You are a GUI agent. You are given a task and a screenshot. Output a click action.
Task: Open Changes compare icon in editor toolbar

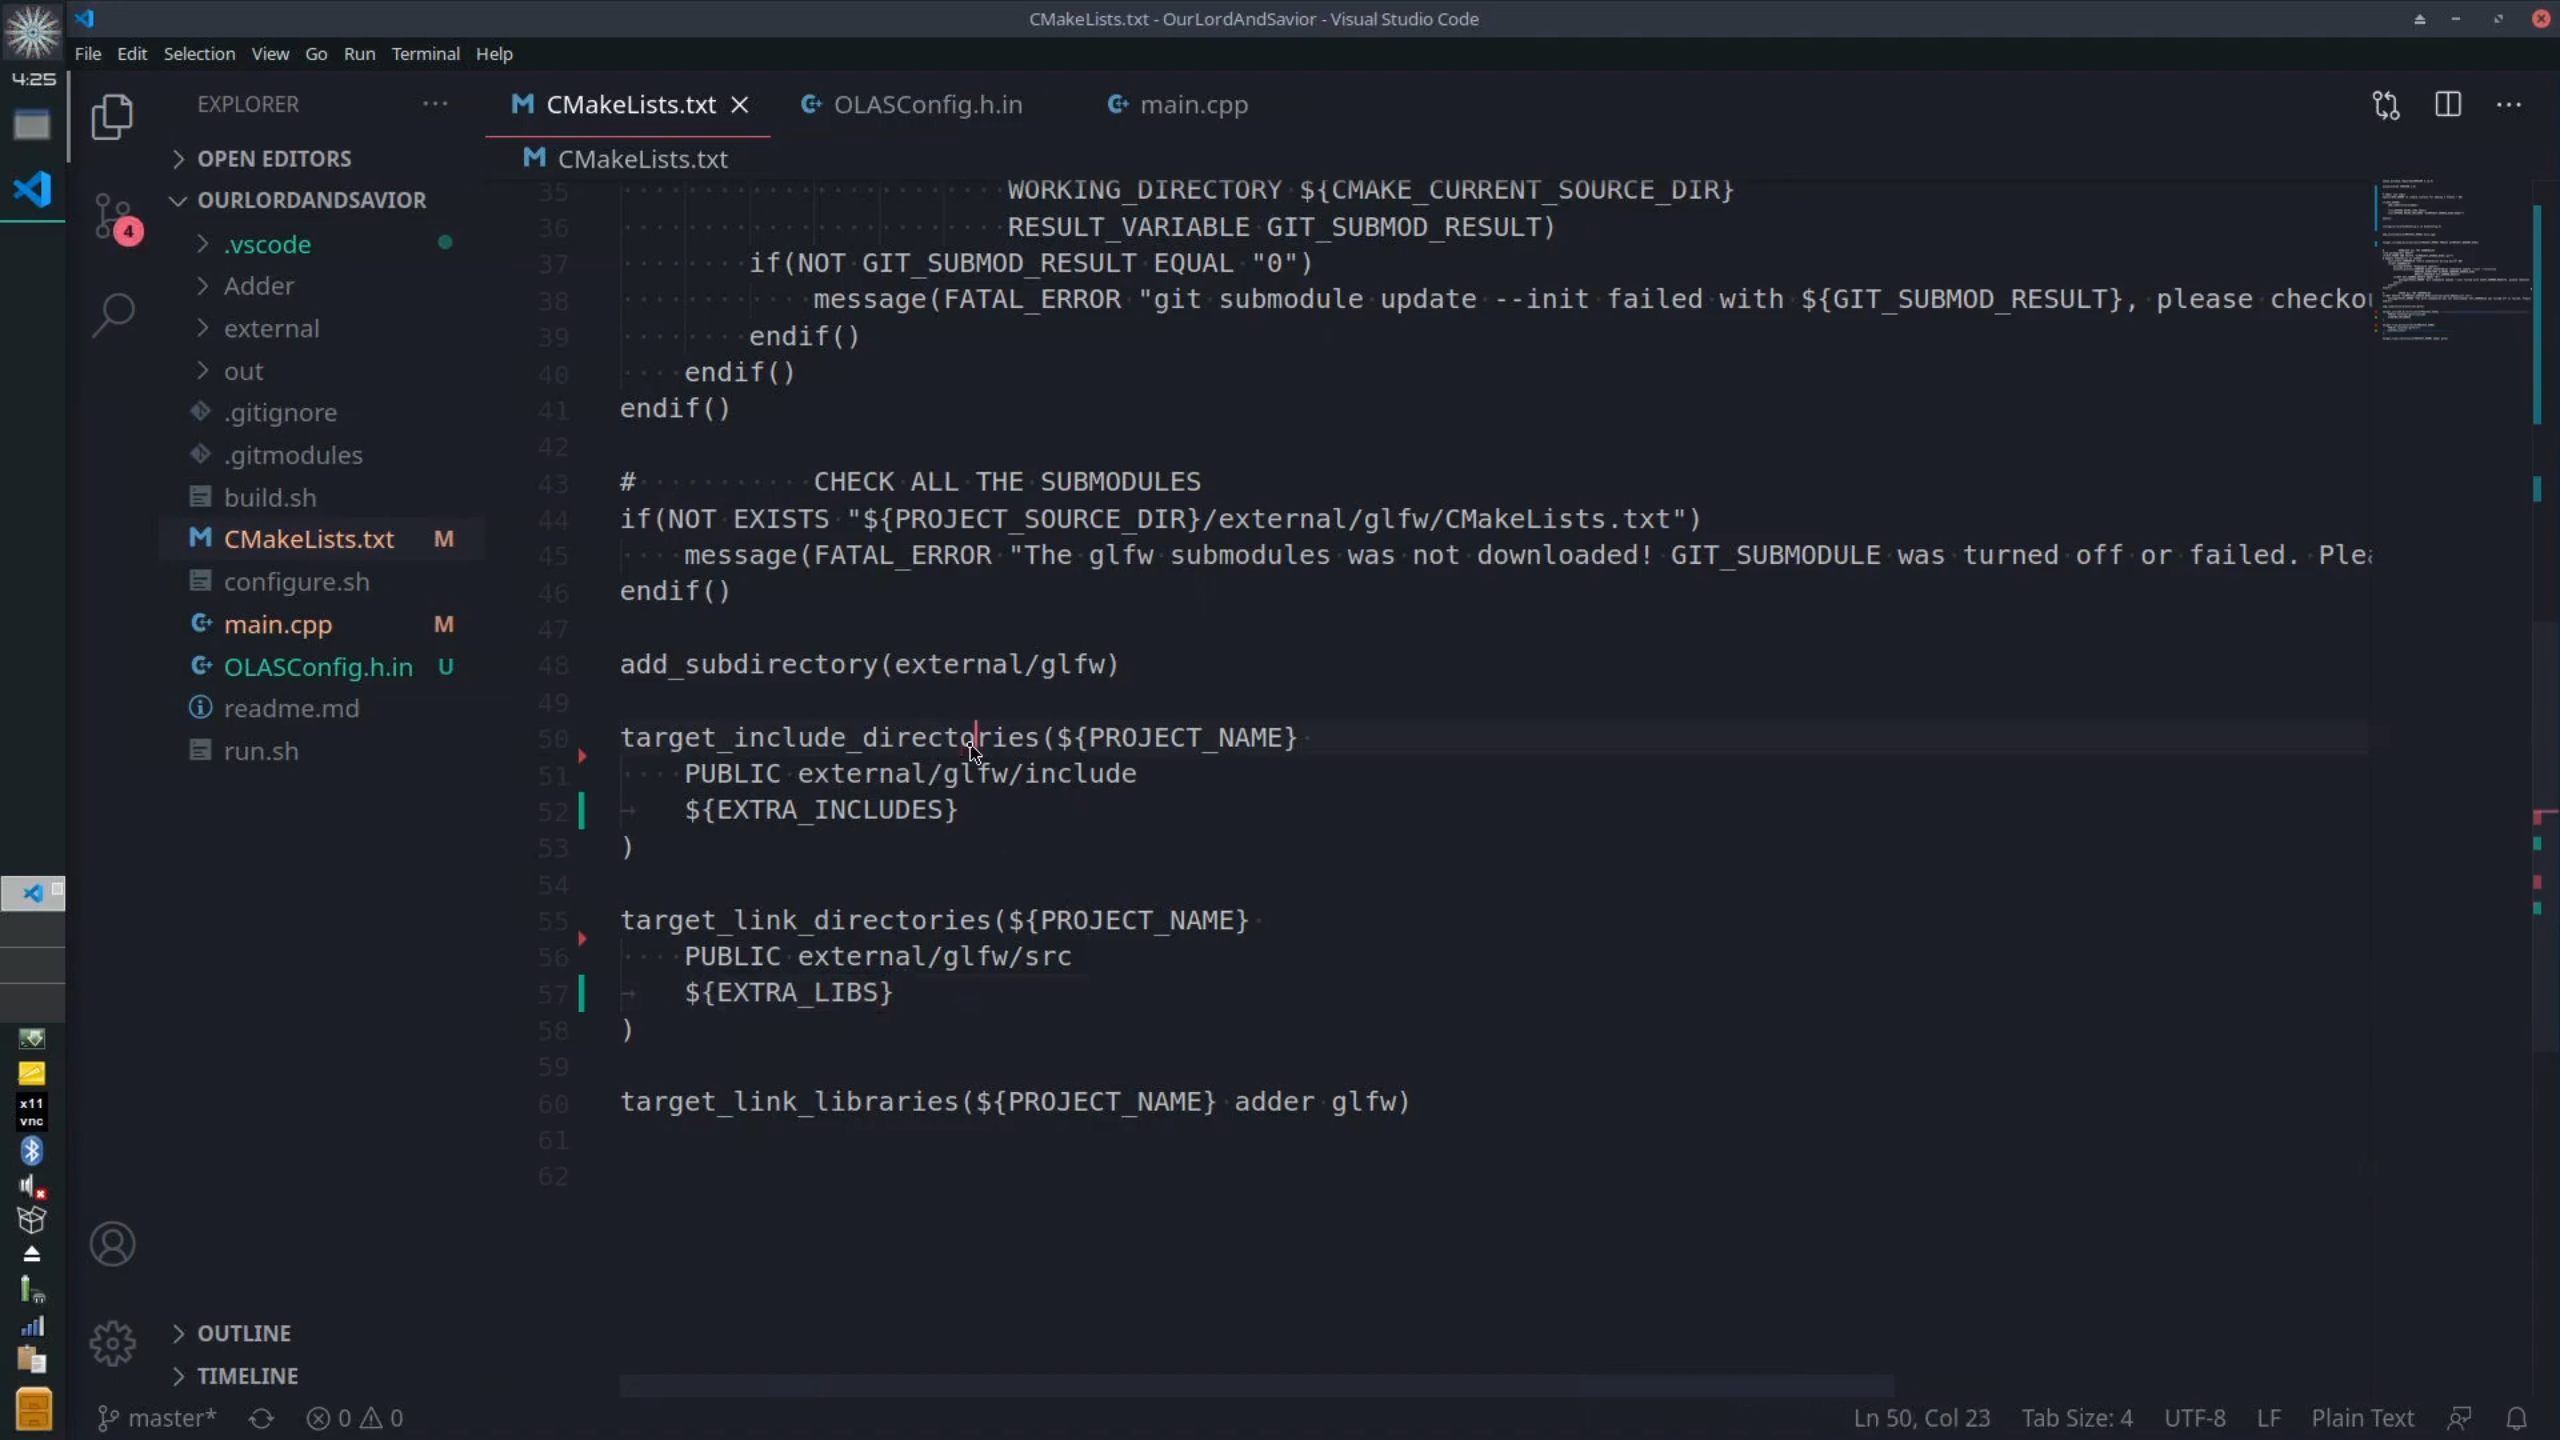pos(2386,105)
